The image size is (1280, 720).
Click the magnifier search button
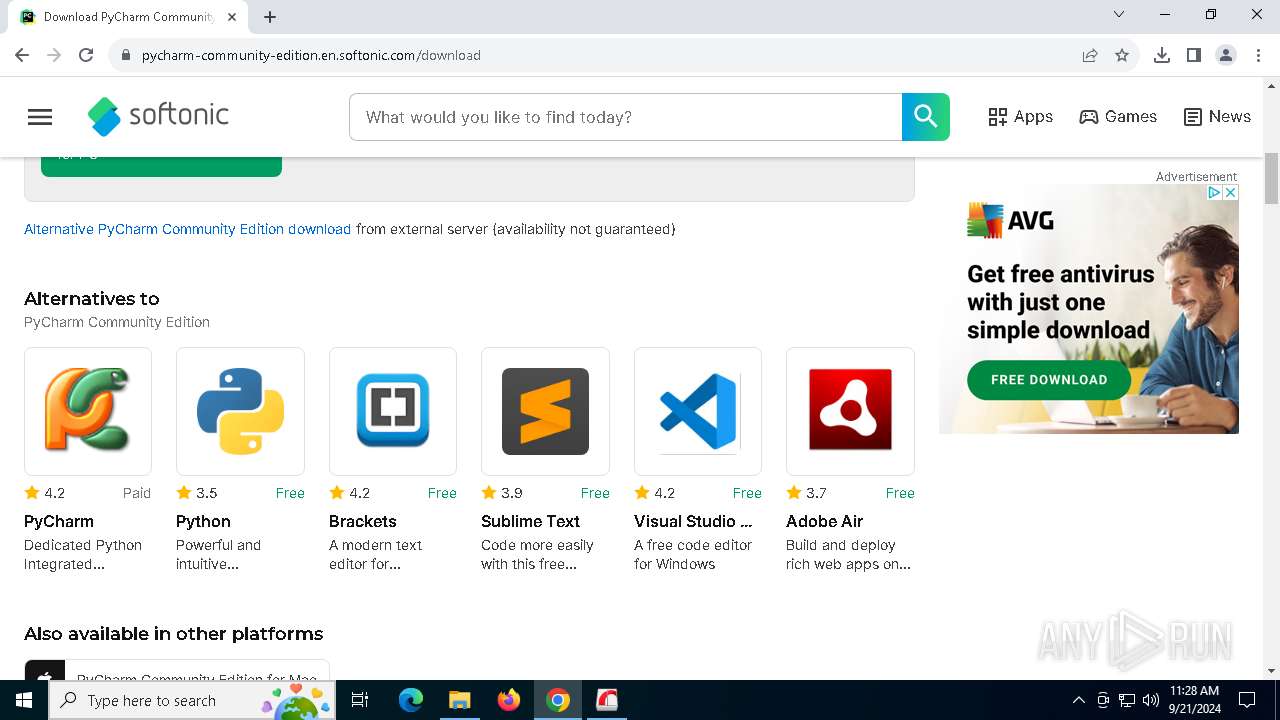[926, 117]
